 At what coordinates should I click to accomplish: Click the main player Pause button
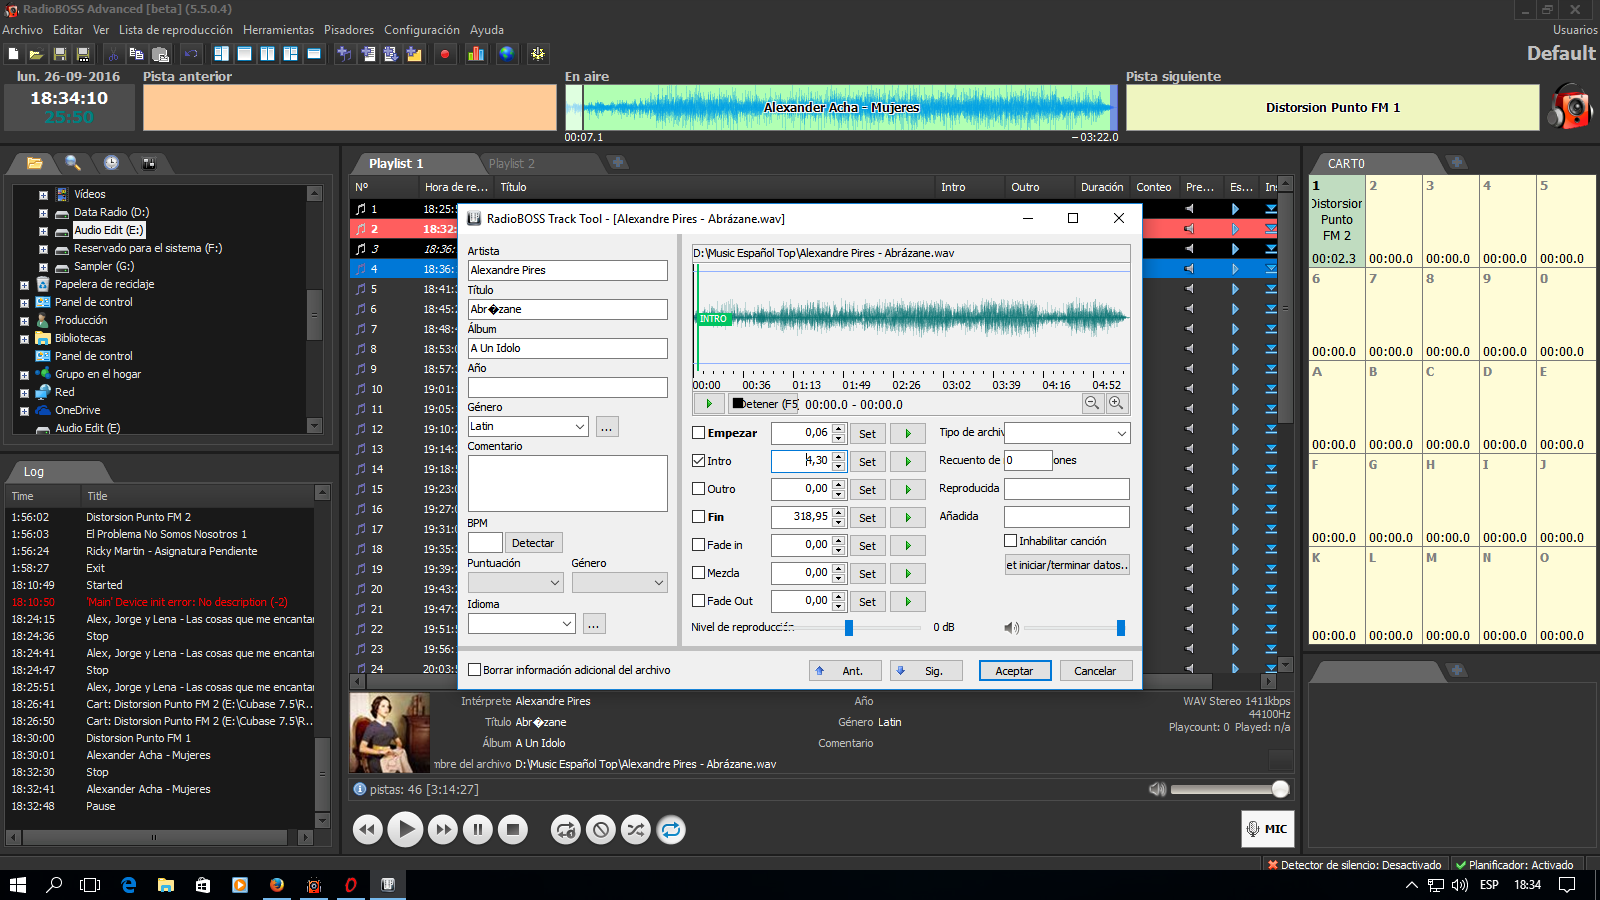point(478,829)
